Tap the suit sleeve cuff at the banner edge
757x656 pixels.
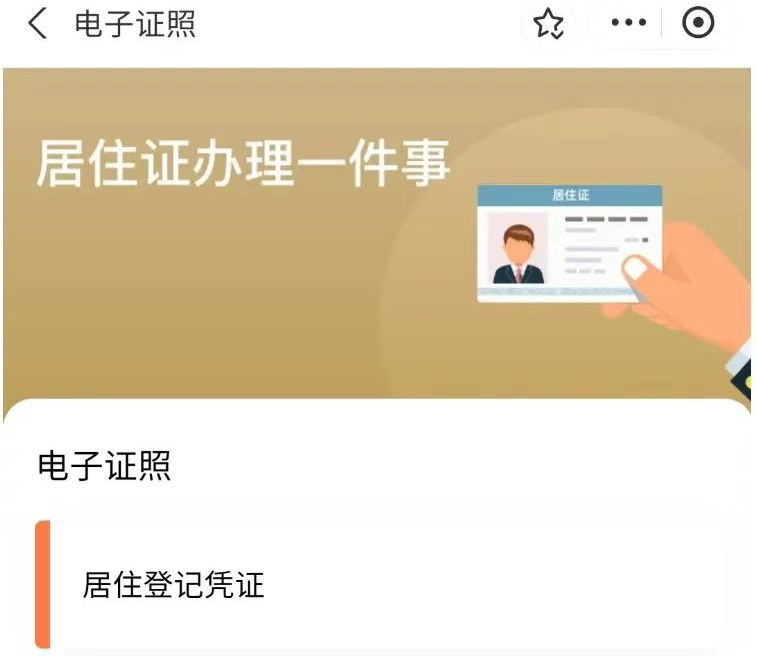[x=740, y=369]
